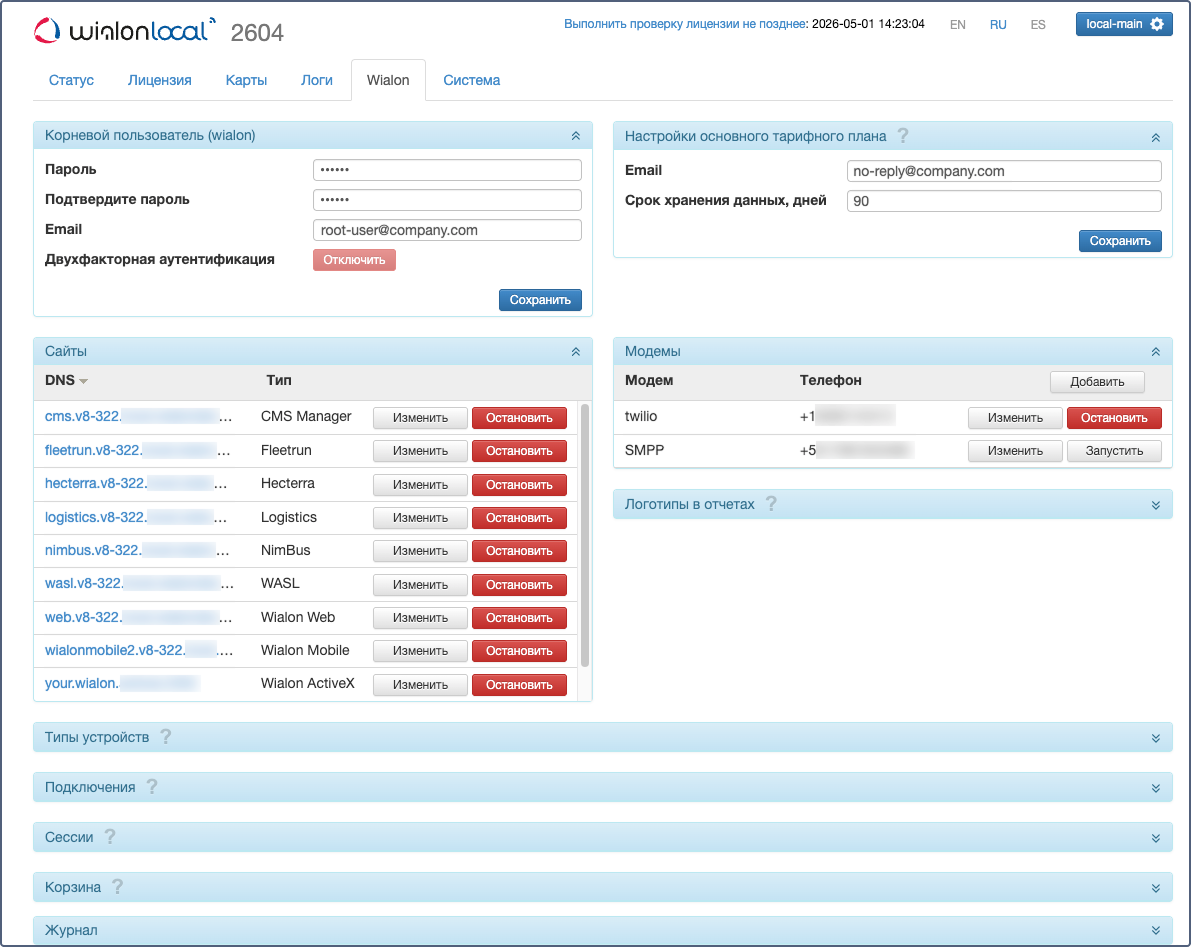This screenshot has height=947, width=1191.
Task: Click the help icon next to Корзина
Action: click(118, 887)
